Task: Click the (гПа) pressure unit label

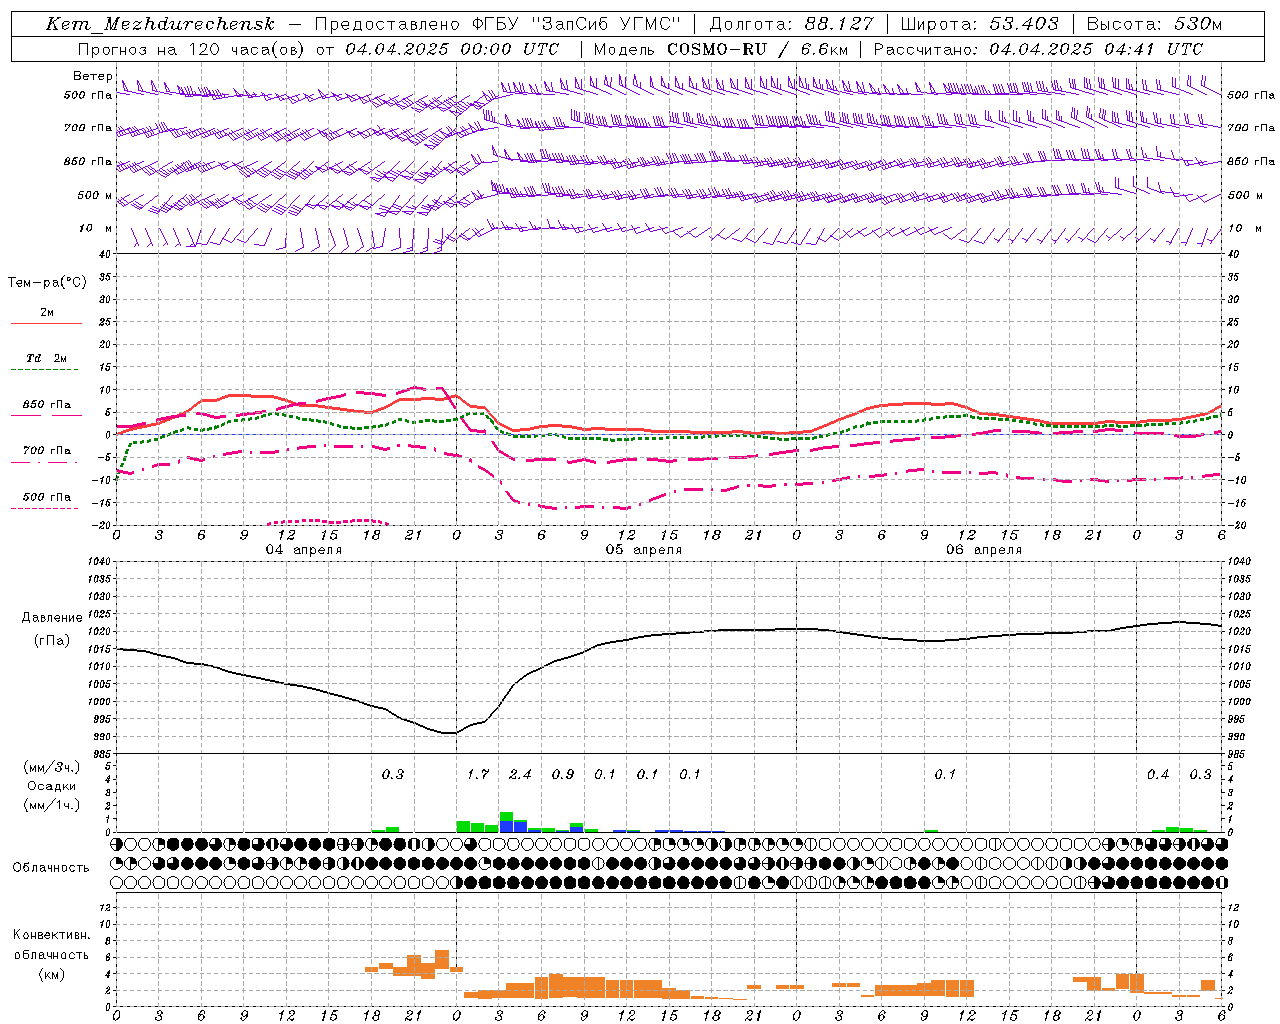Action: pos(52,641)
